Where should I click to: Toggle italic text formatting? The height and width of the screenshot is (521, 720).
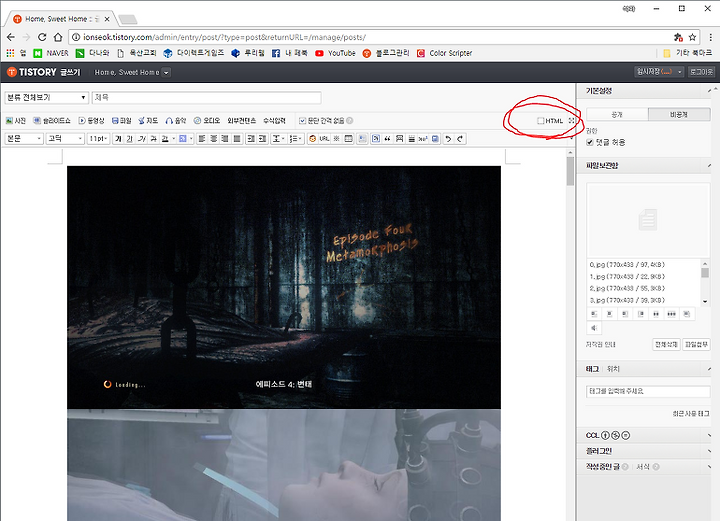point(141,139)
